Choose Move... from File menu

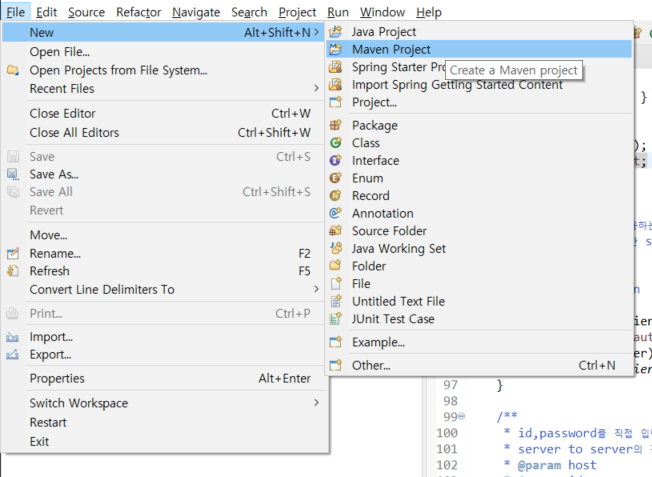[x=163, y=235]
